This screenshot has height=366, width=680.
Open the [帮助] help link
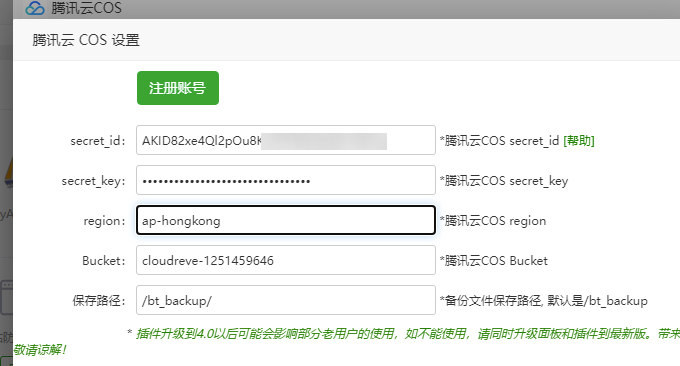[x=579, y=141]
